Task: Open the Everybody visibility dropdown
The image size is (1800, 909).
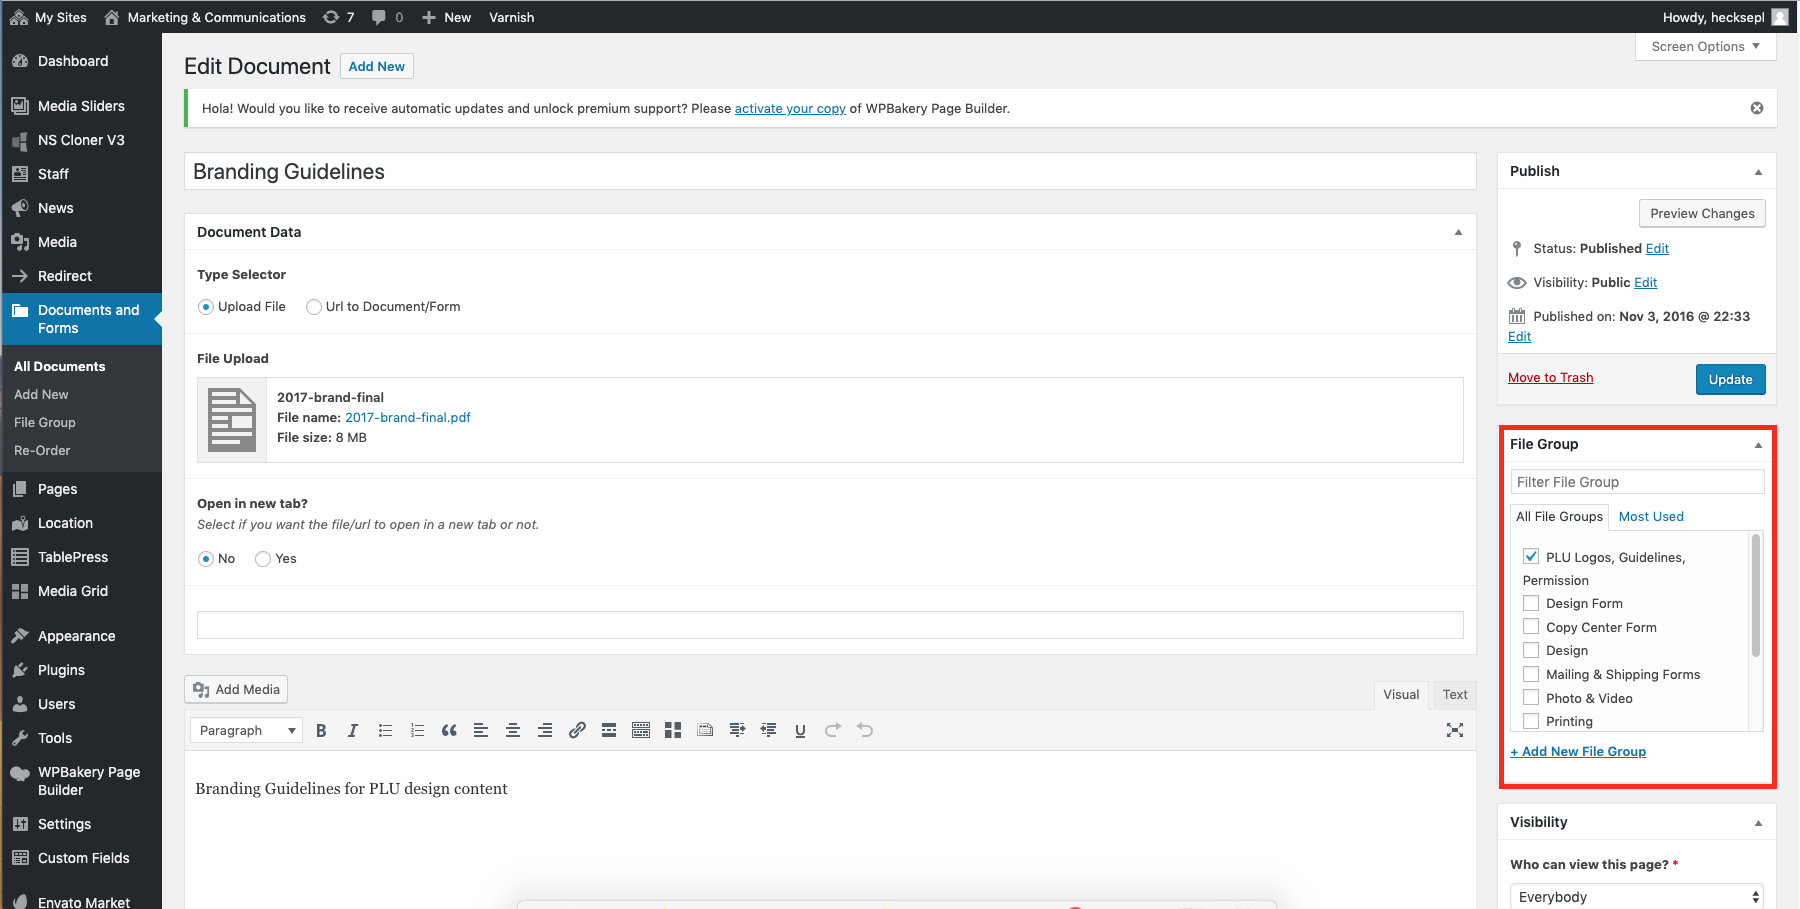Action: click(1636, 897)
